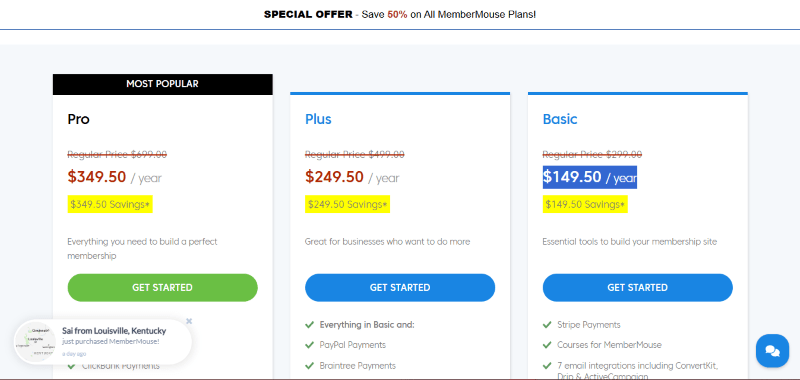Select the Plus plan heading

[318, 119]
